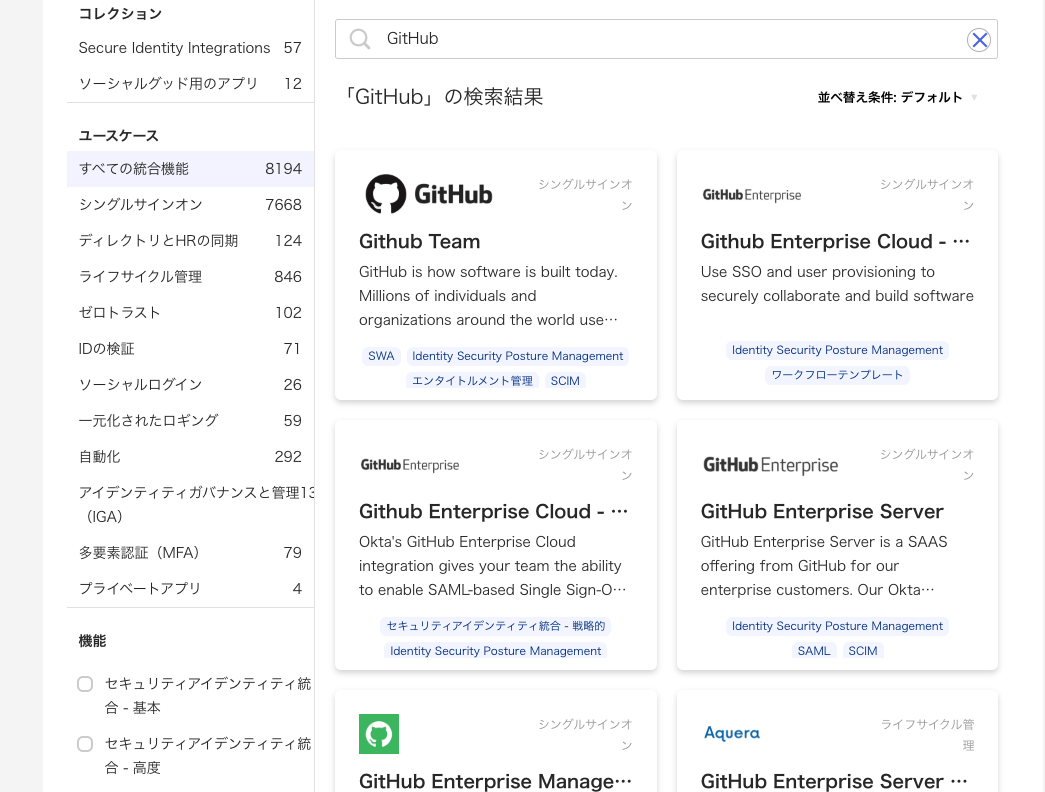The image size is (1045, 792).
Task: Click 「GitHub」の検索結果 heading
Action: [443, 97]
